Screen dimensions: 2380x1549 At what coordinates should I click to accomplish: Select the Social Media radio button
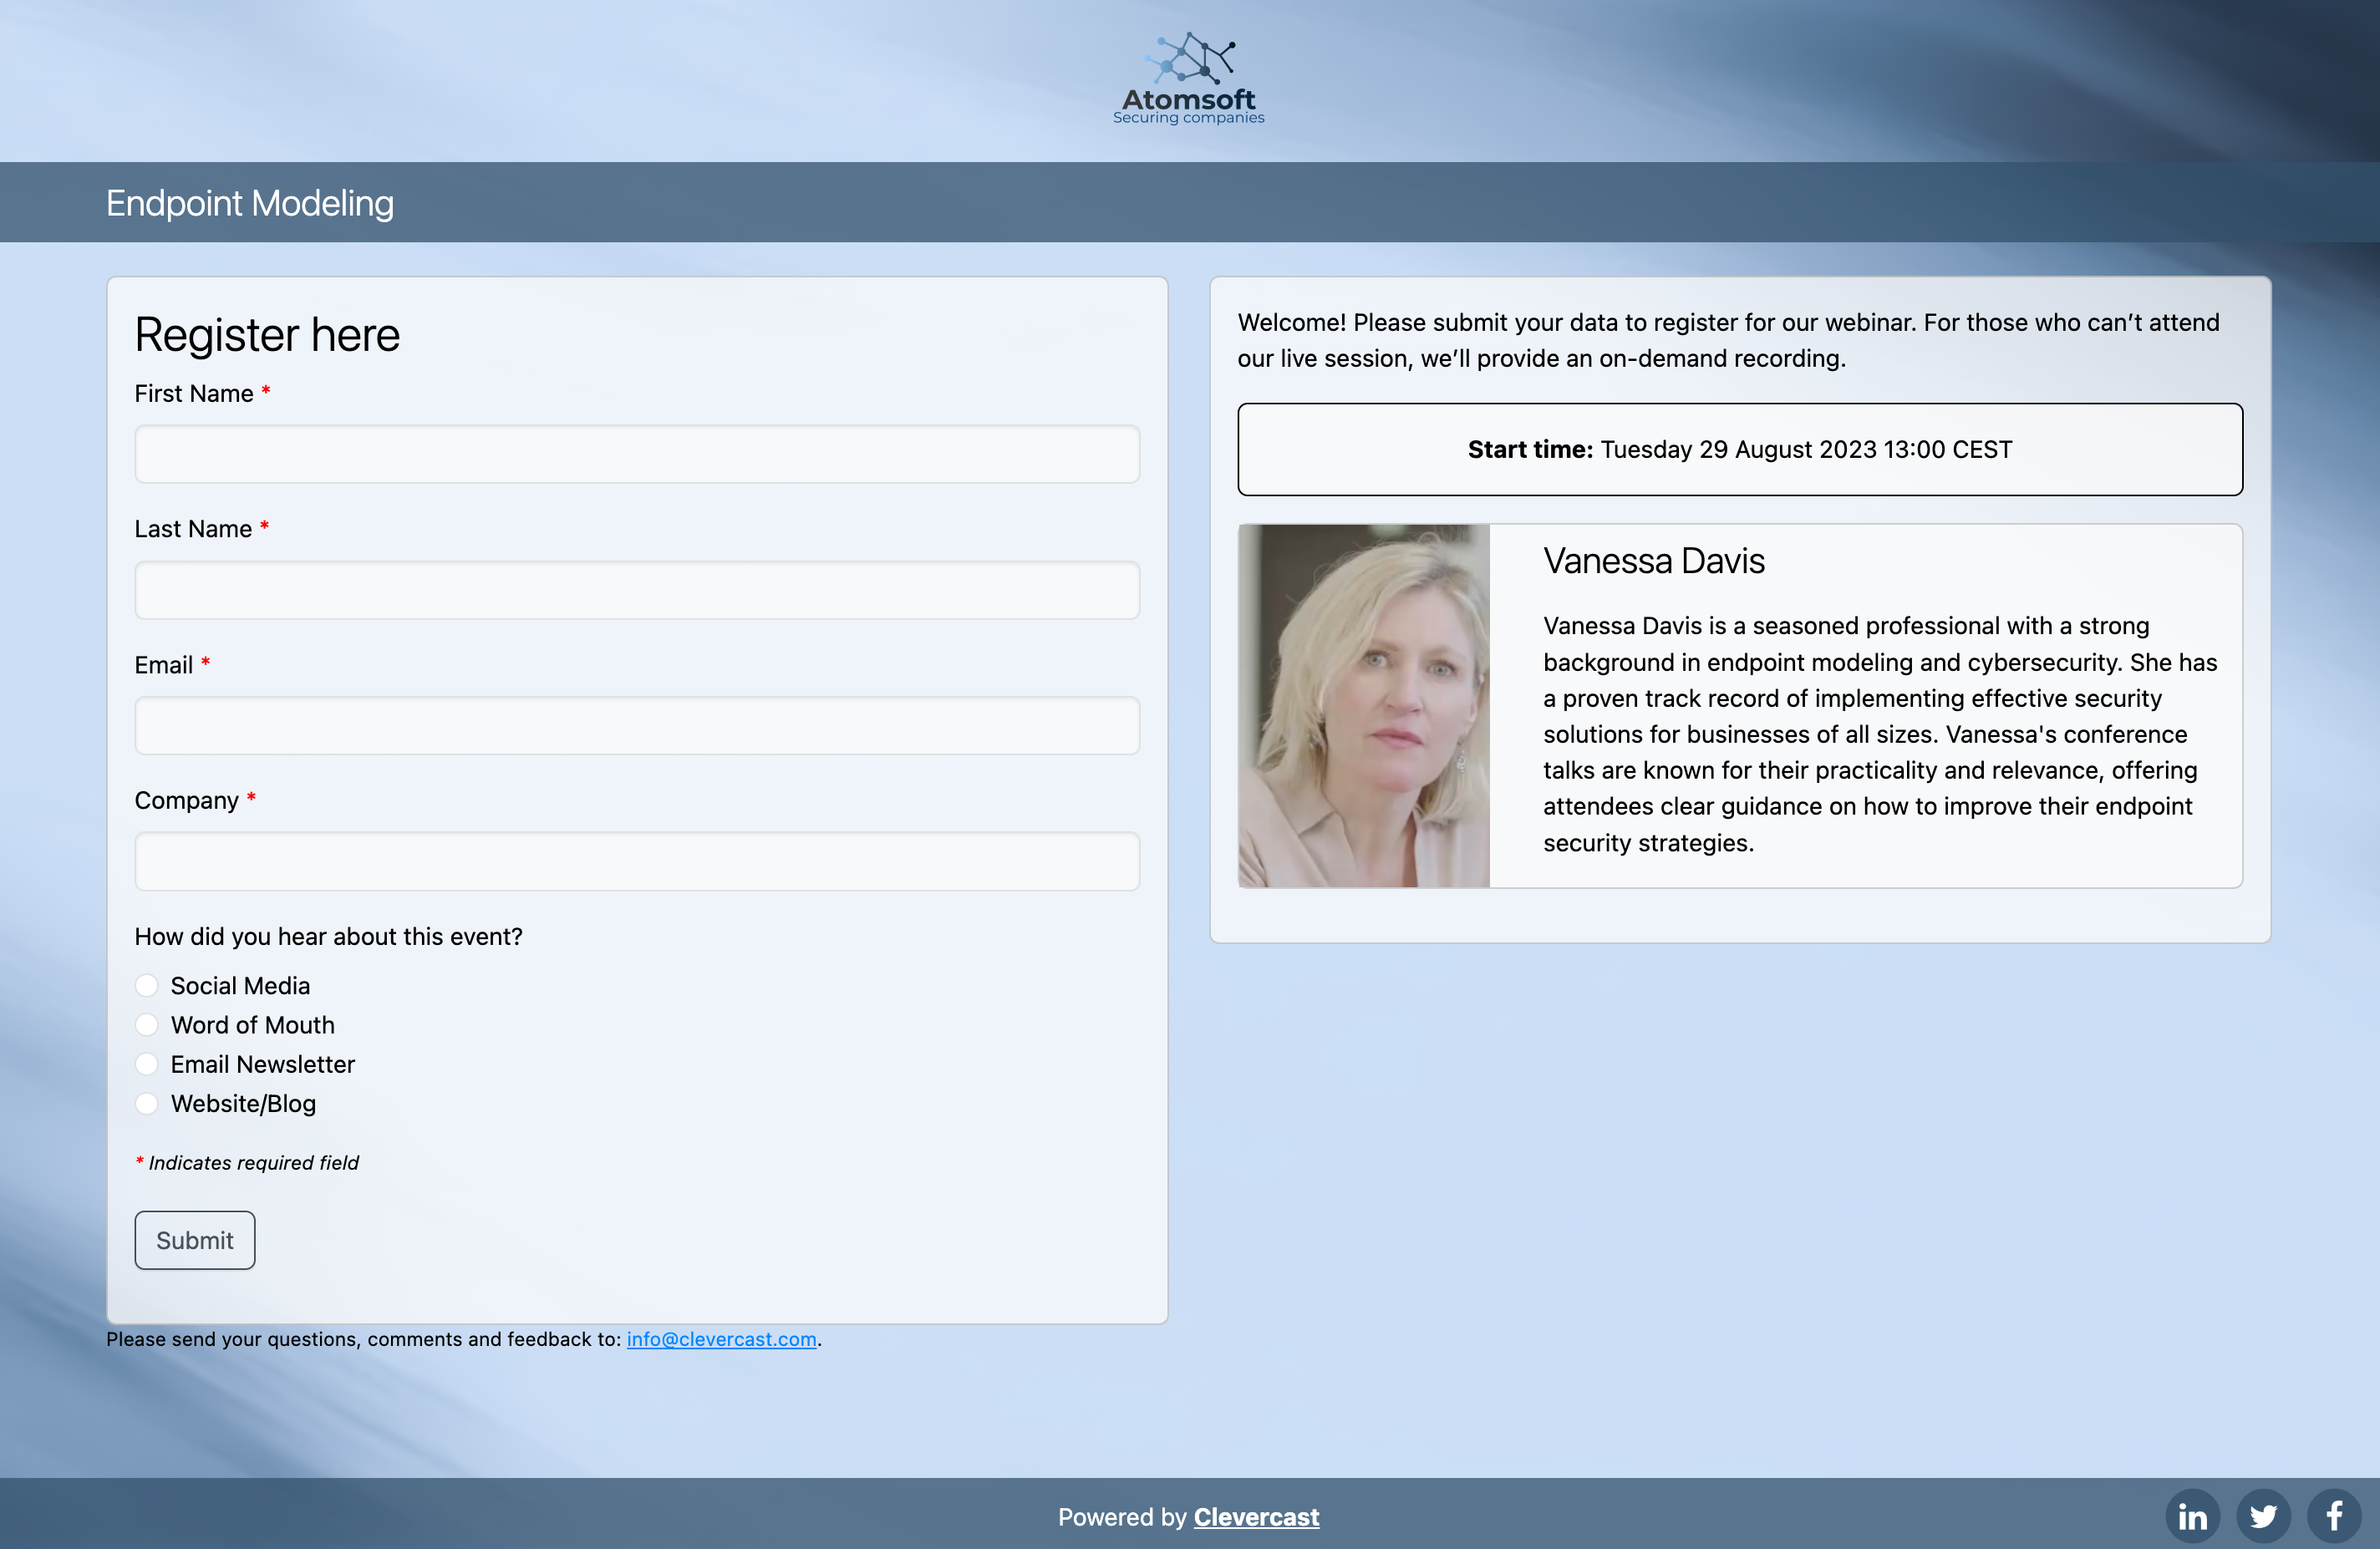(145, 985)
